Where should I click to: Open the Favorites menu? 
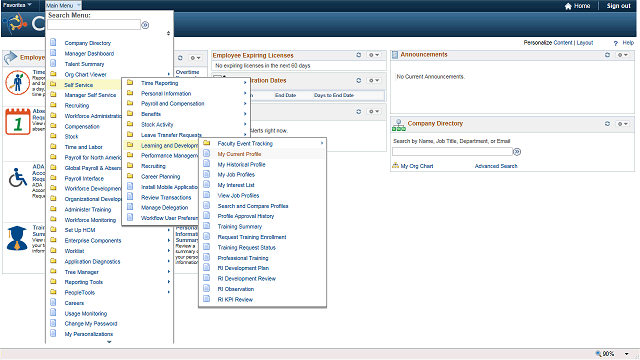[x=17, y=5]
